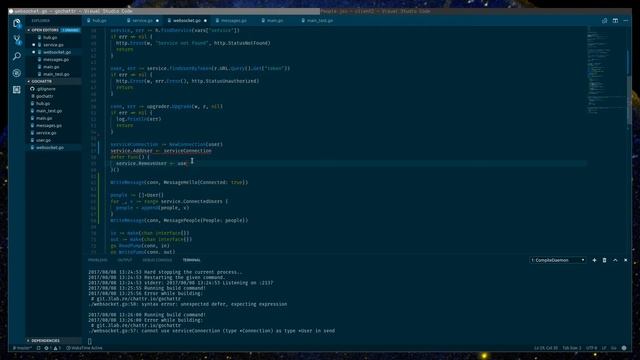Open the CompileDaemon terminal selector dropdown

(x=558, y=260)
